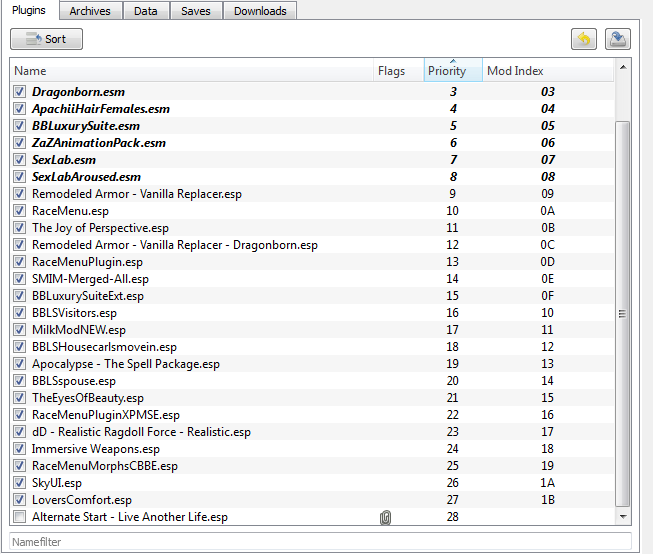Screen dimensions: 658x554
Task: Toggle the ApachiiHairFemales.esm checkbox
Action: pyautogui.click(x=19, y=109)
